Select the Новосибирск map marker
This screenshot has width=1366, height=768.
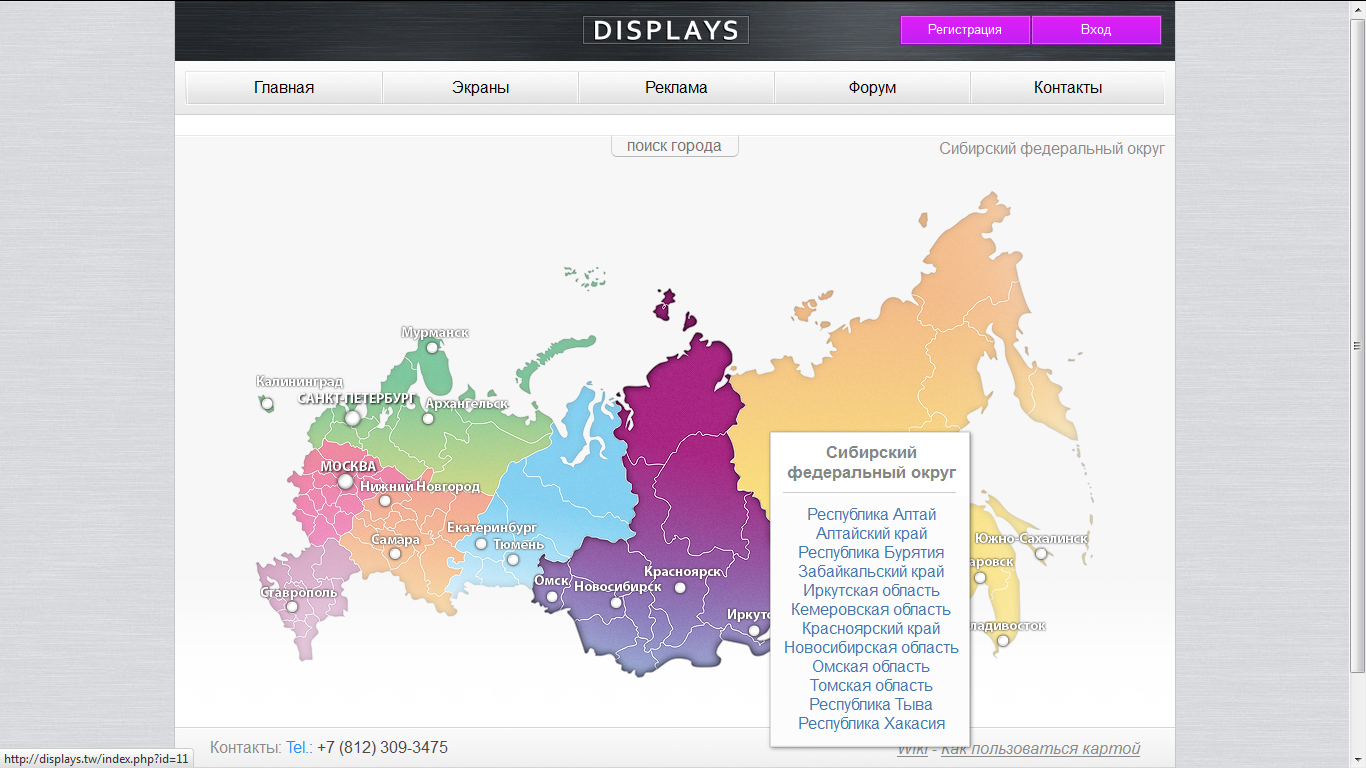616,603
